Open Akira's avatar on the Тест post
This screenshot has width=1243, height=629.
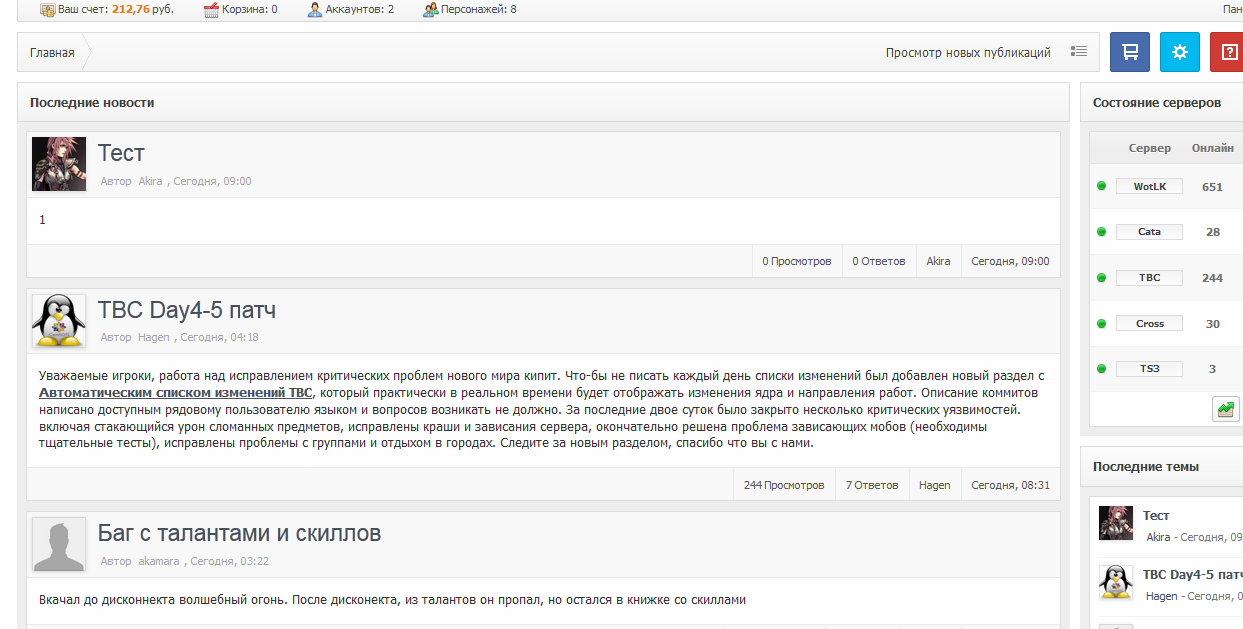[59, 164]
